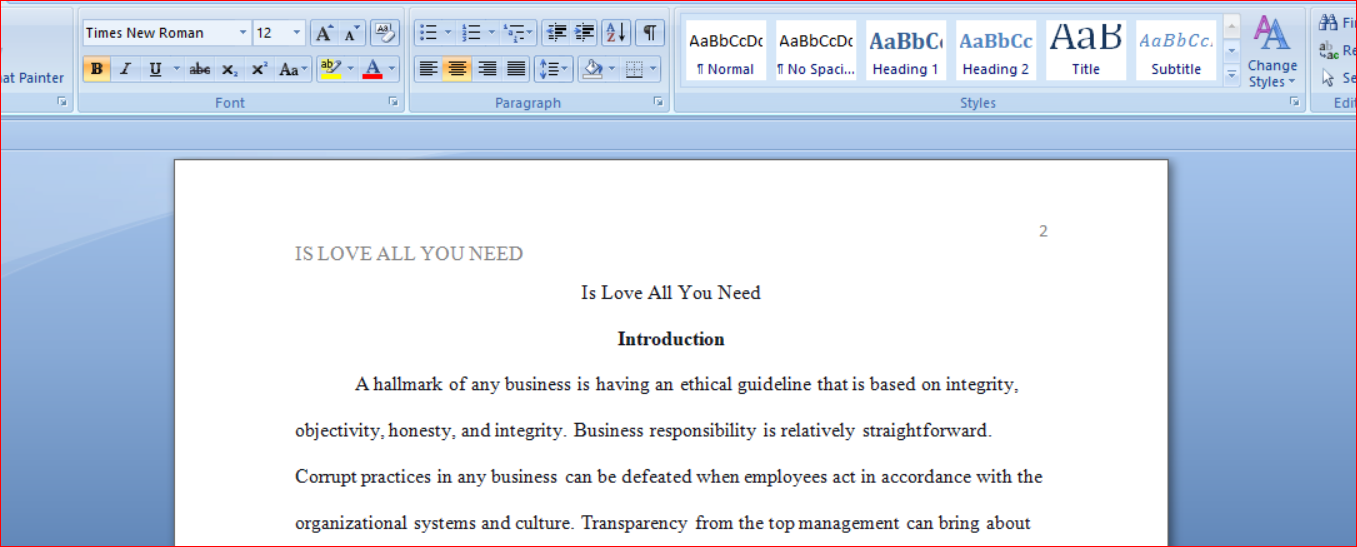Expand the Styles gallery with More arrow
1357x547 pixels.
(x=1232, y=73)
